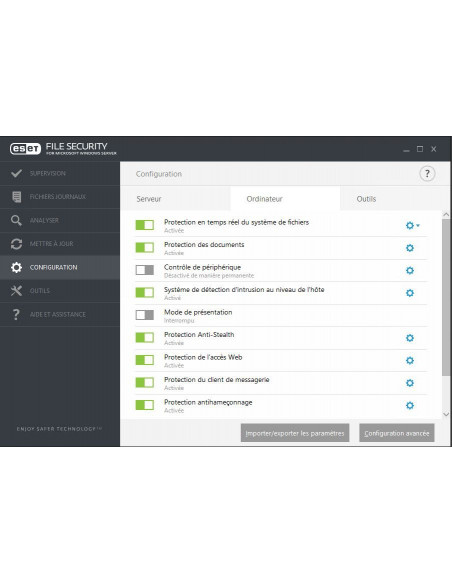
Task: Open settings gear for Protection des documents
Action: [410, 248]
